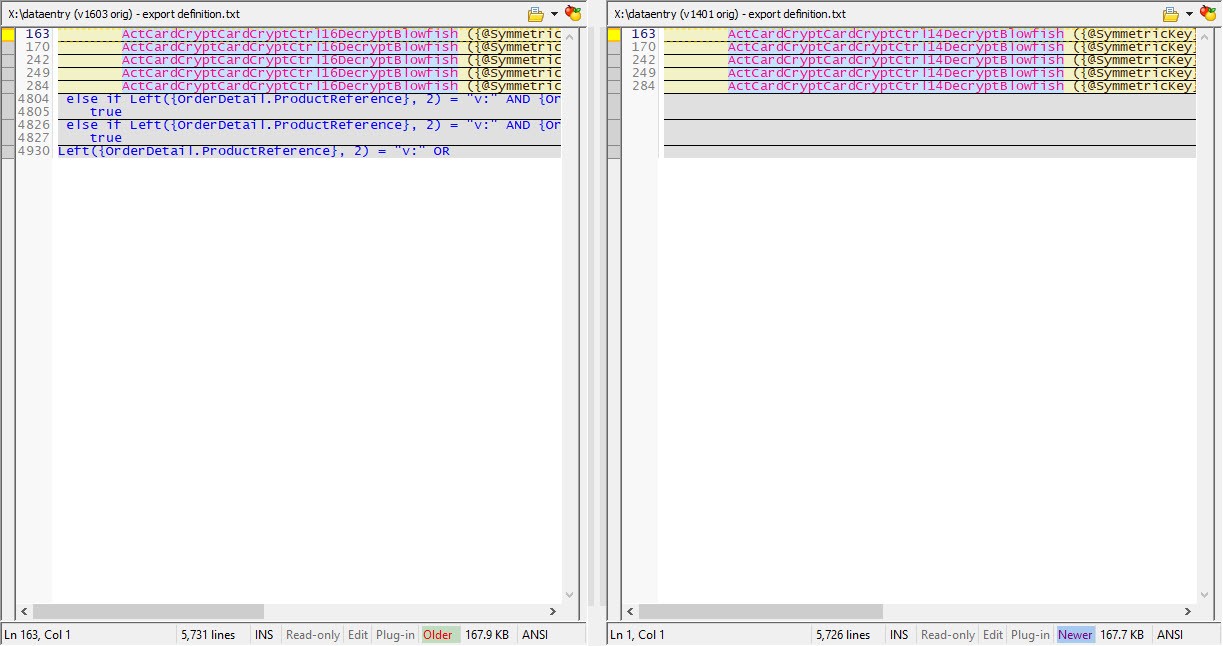Image resolution: width=1223 pixels, height=646 pixels.
Task: Click the yellow difference marker in right gutter
Action: tap(613, 34)
